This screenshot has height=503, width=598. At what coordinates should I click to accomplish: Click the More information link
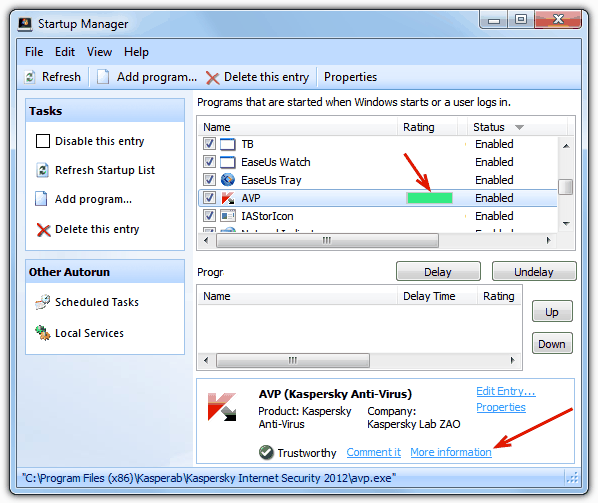click(451, 452)
